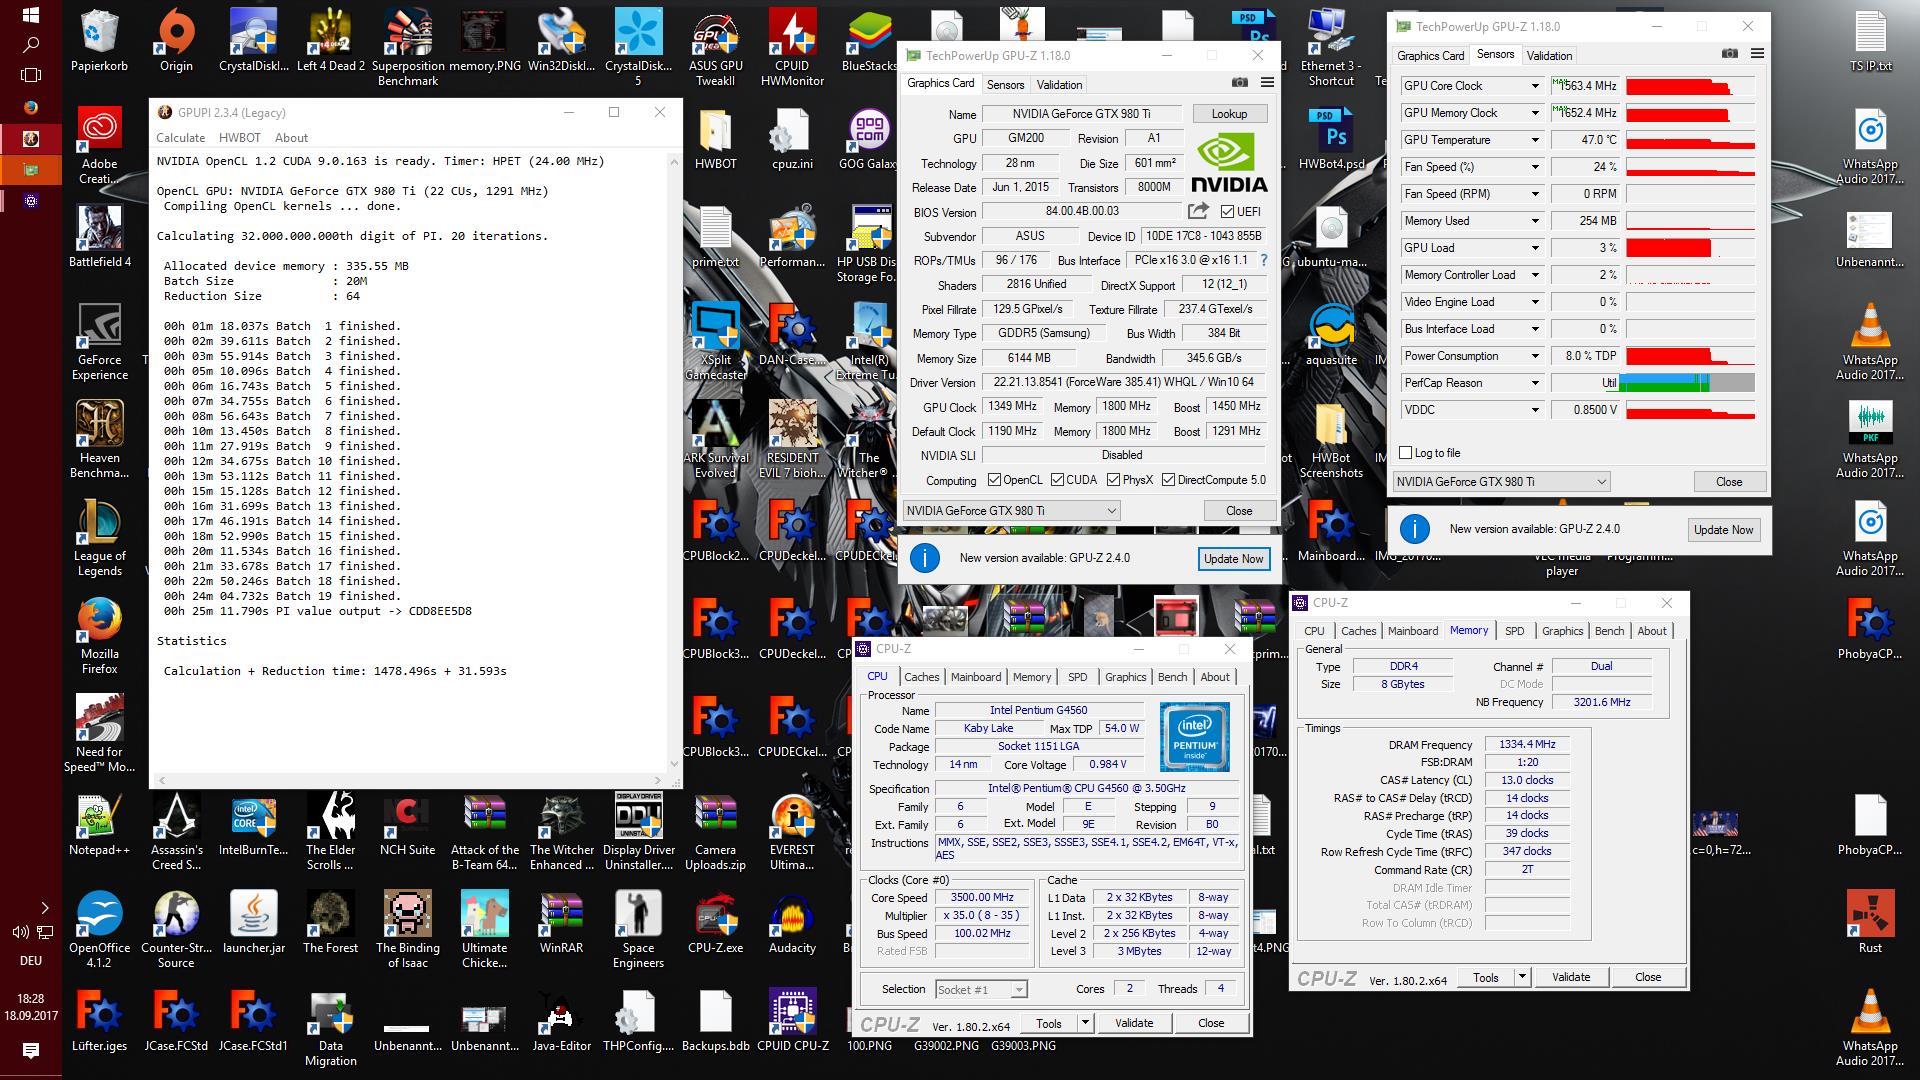Toggle the UEFI checkbox in GPU-Z
The width and height of the screenshot is (1920, 1080).
[x=1227, y=211]
